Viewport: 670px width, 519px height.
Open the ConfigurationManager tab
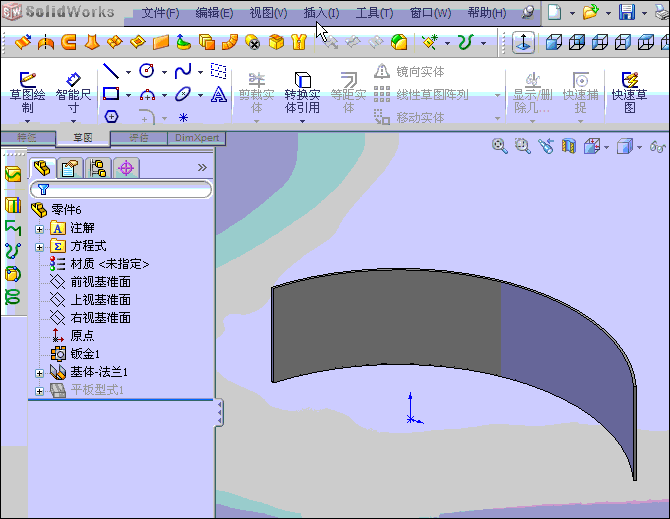point(98,168)
